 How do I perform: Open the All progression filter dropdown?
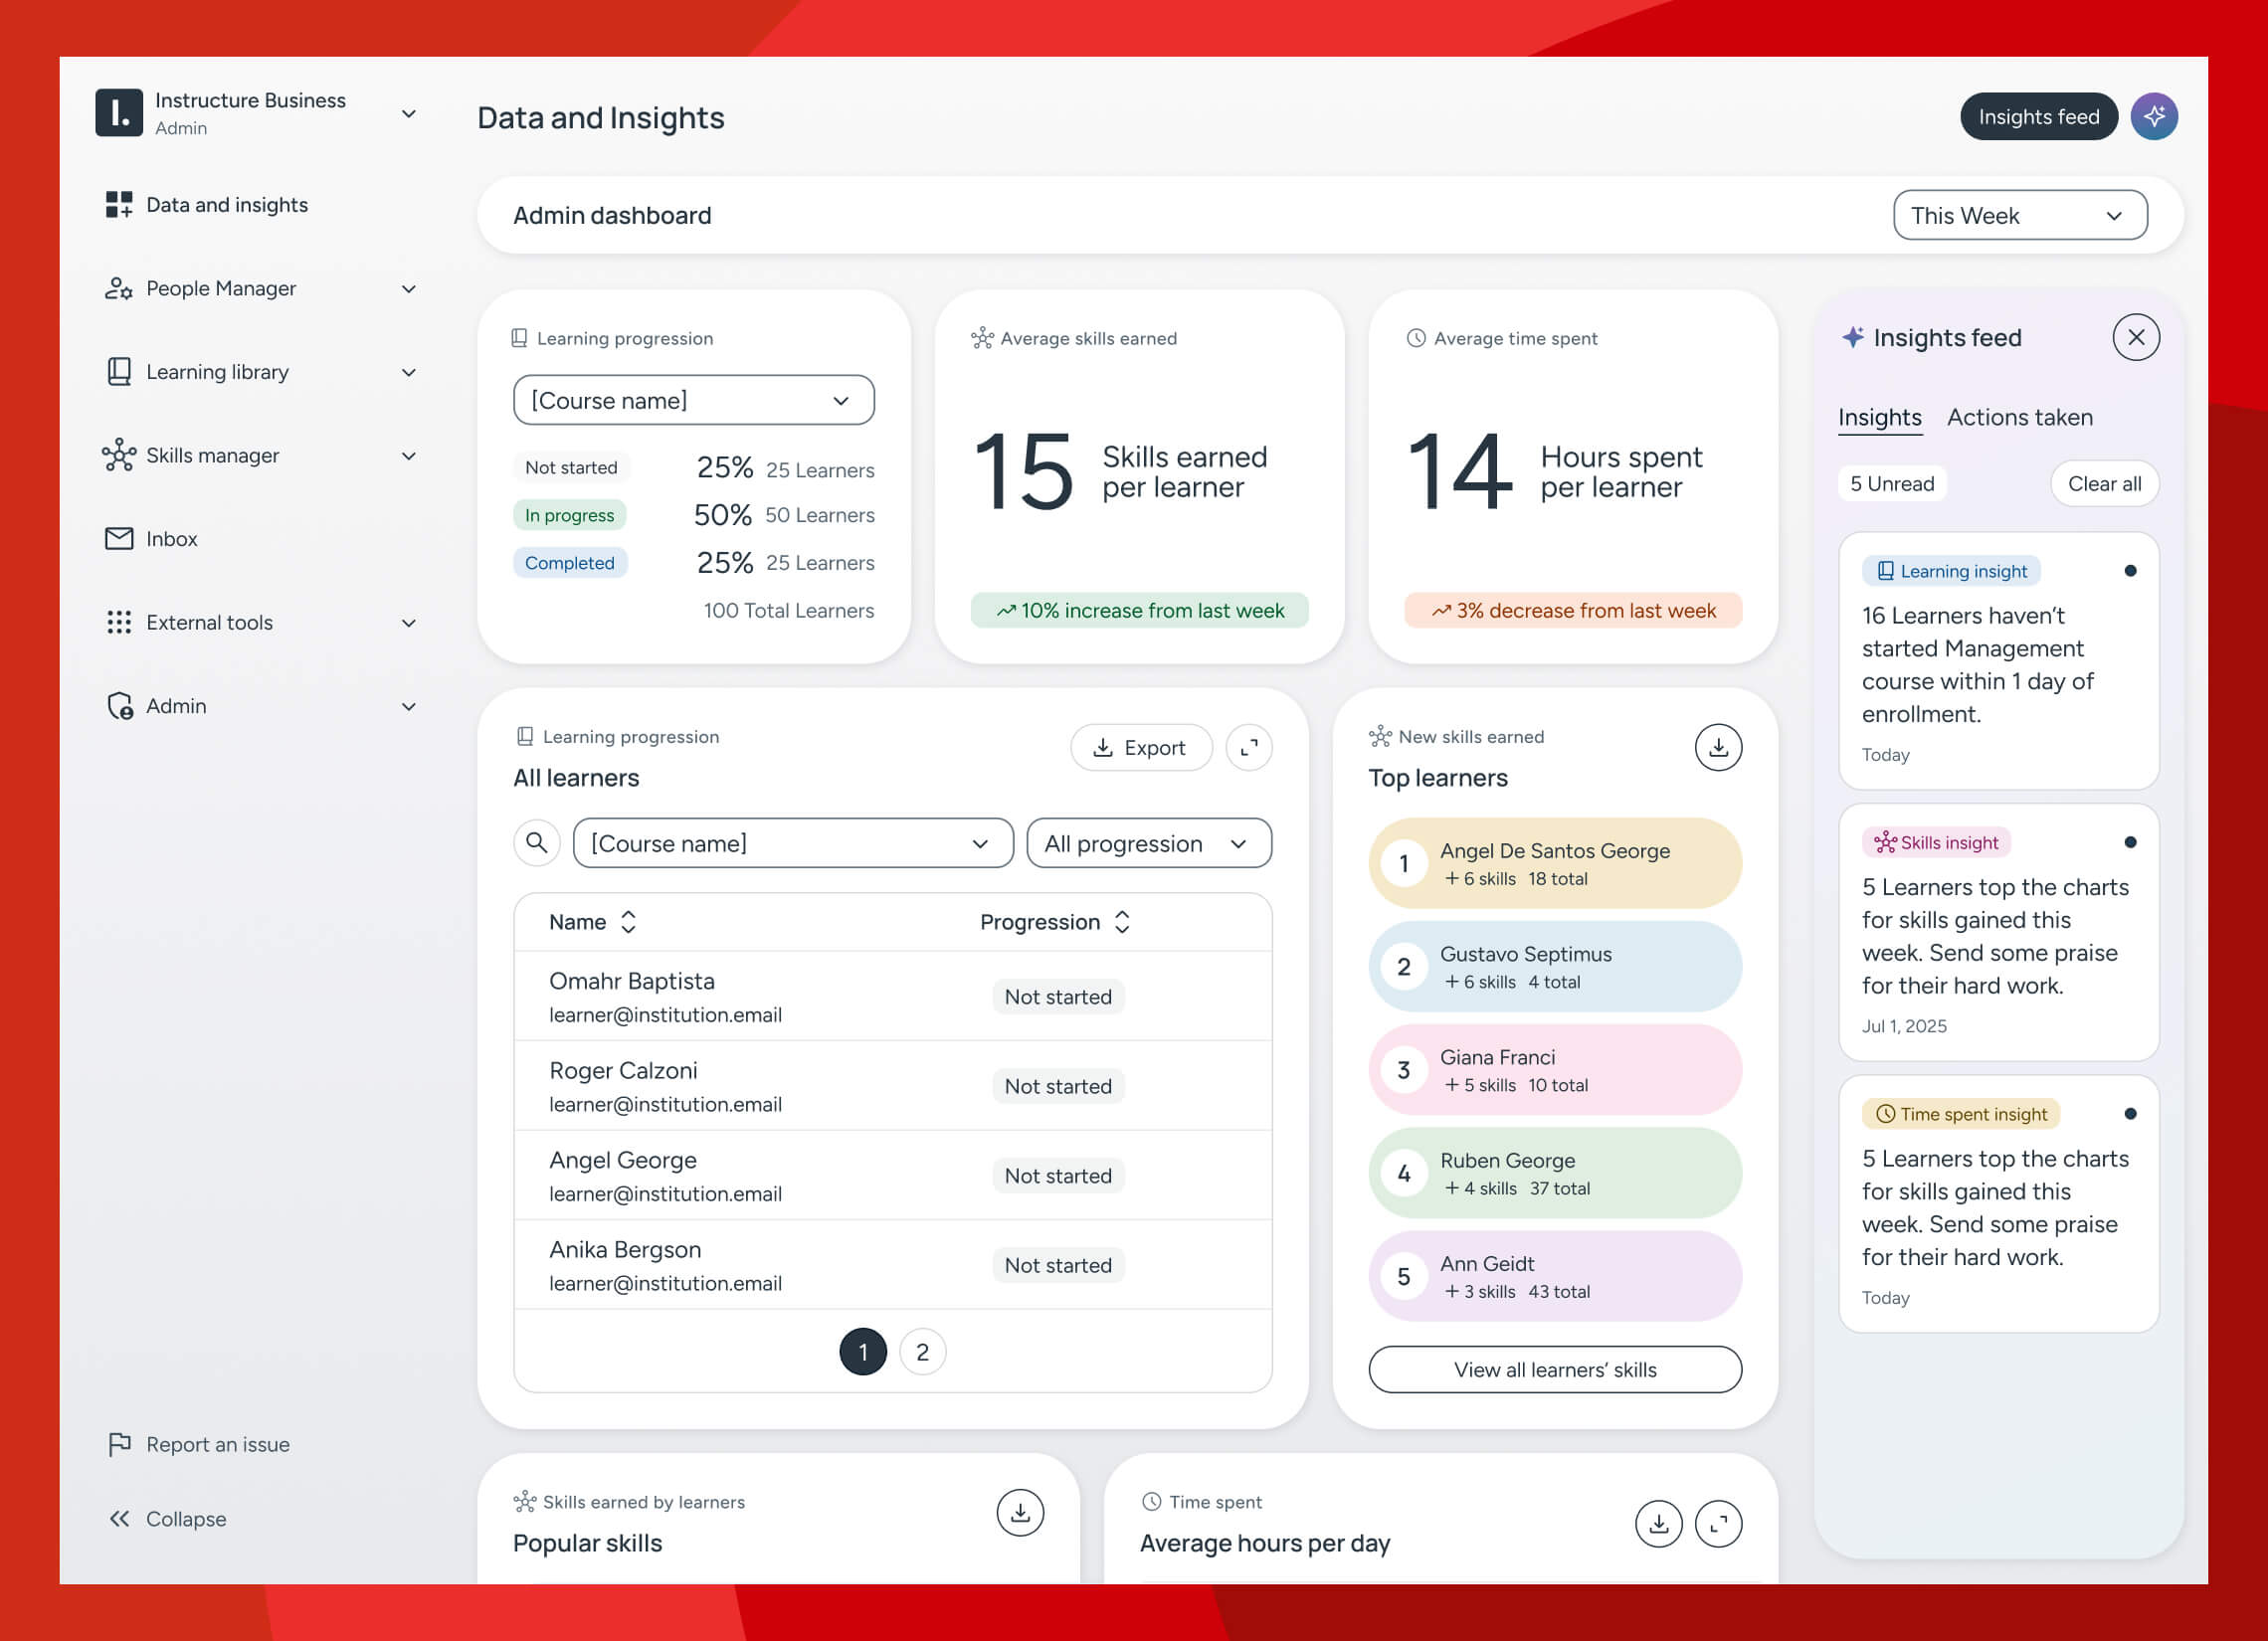tap(1148, 844)
